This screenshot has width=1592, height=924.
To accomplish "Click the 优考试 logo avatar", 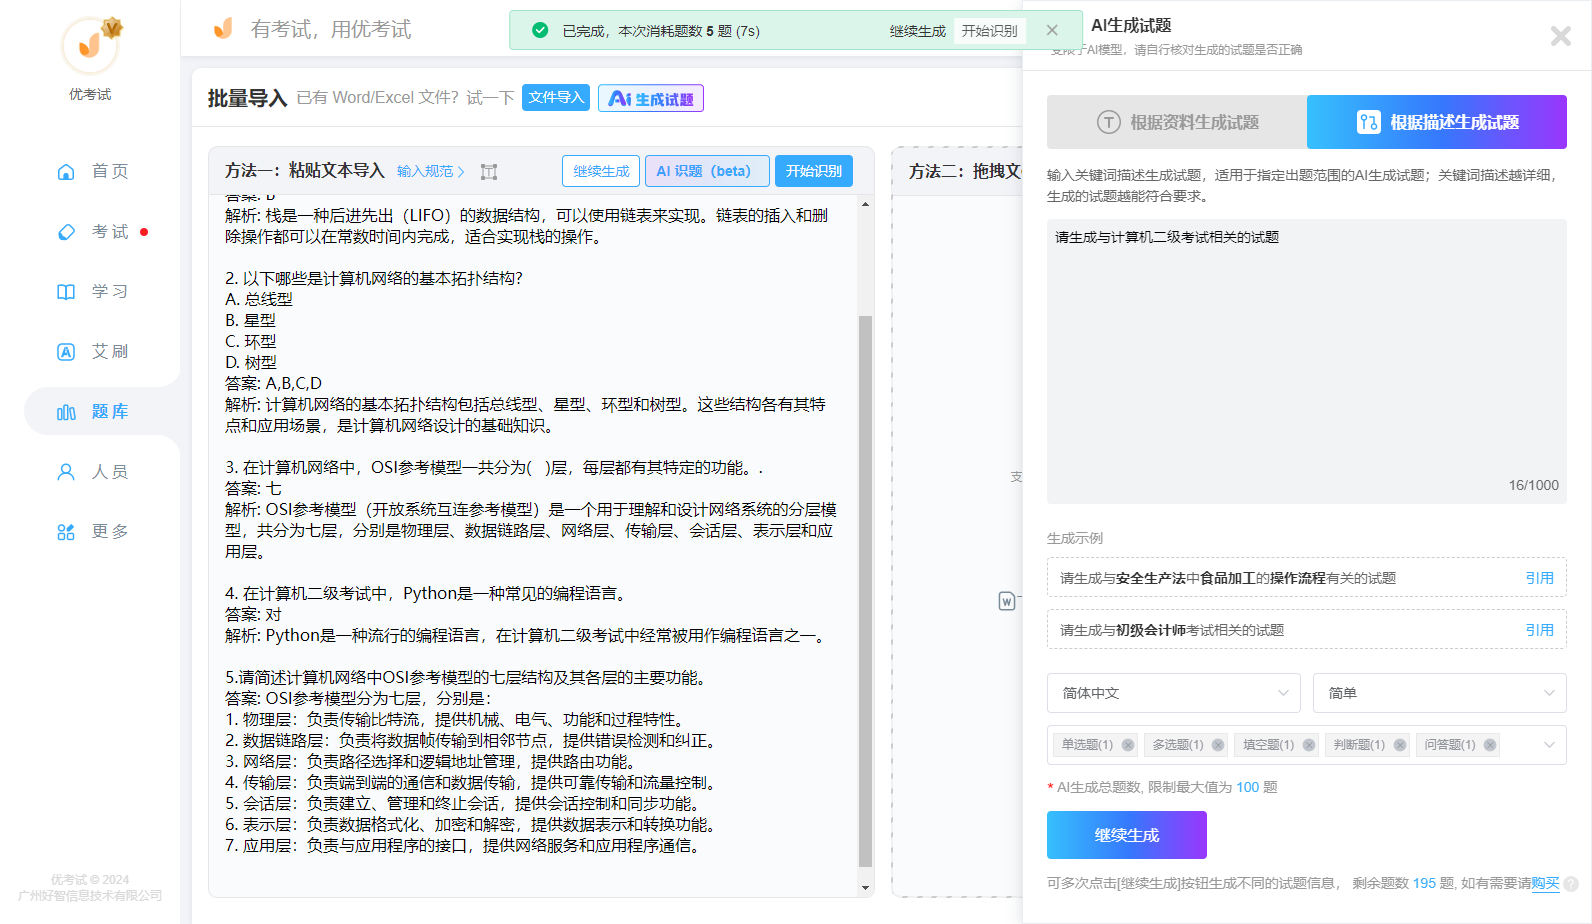I will tap(91, 45).
